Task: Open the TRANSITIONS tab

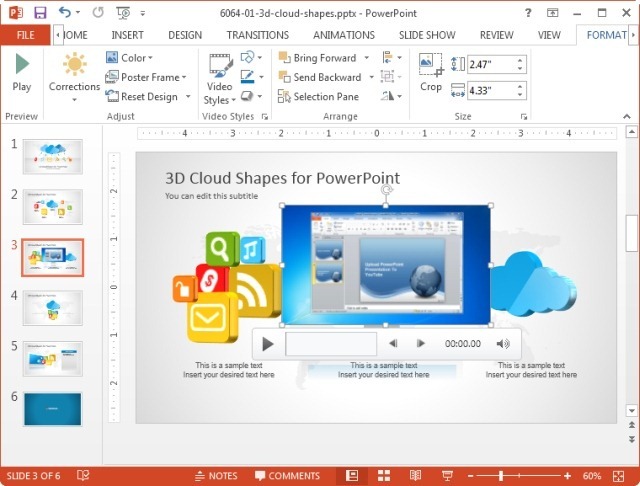Action: (258, 35)
